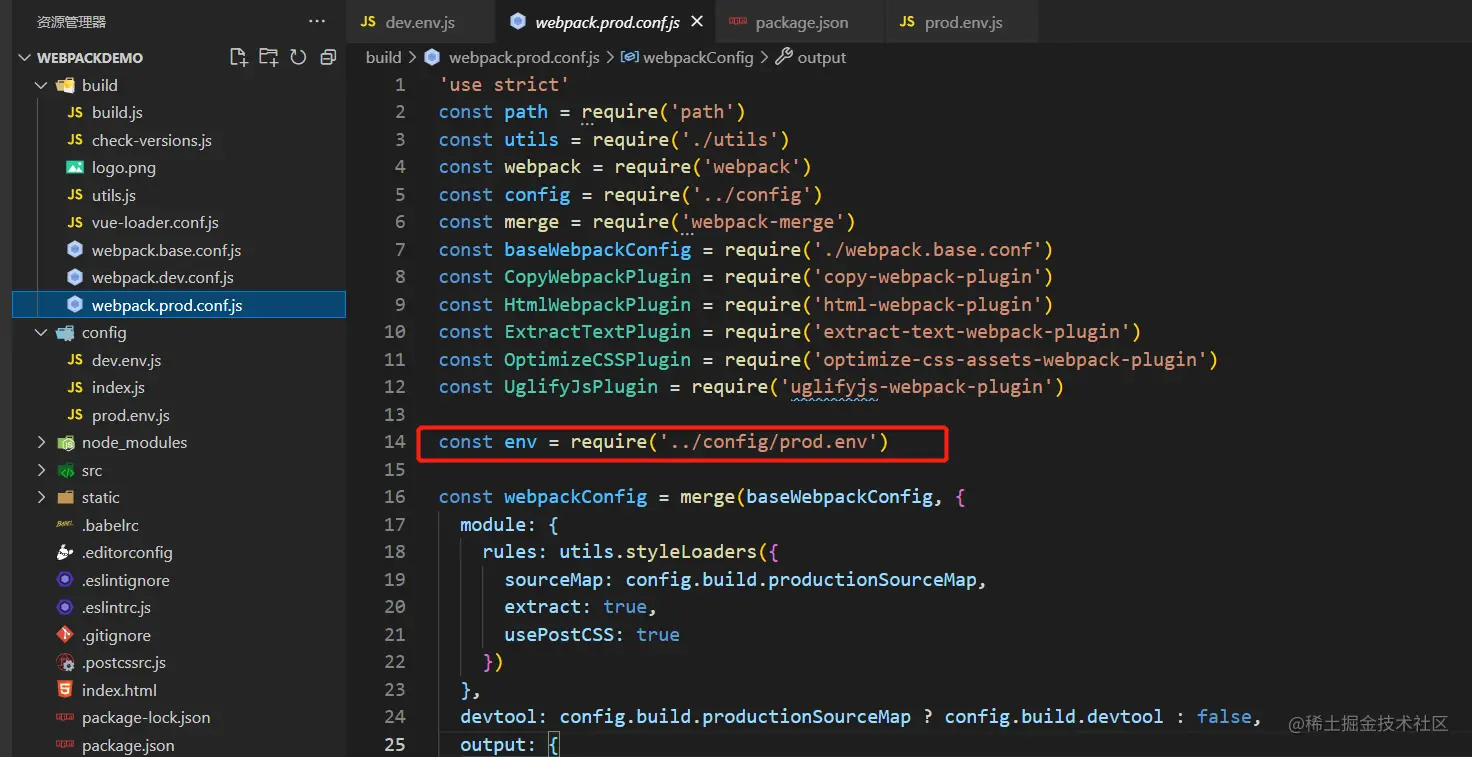Open the package.json editor tab
The image size is (1472, 757).
pyautogui.click(x=800, y=21)
